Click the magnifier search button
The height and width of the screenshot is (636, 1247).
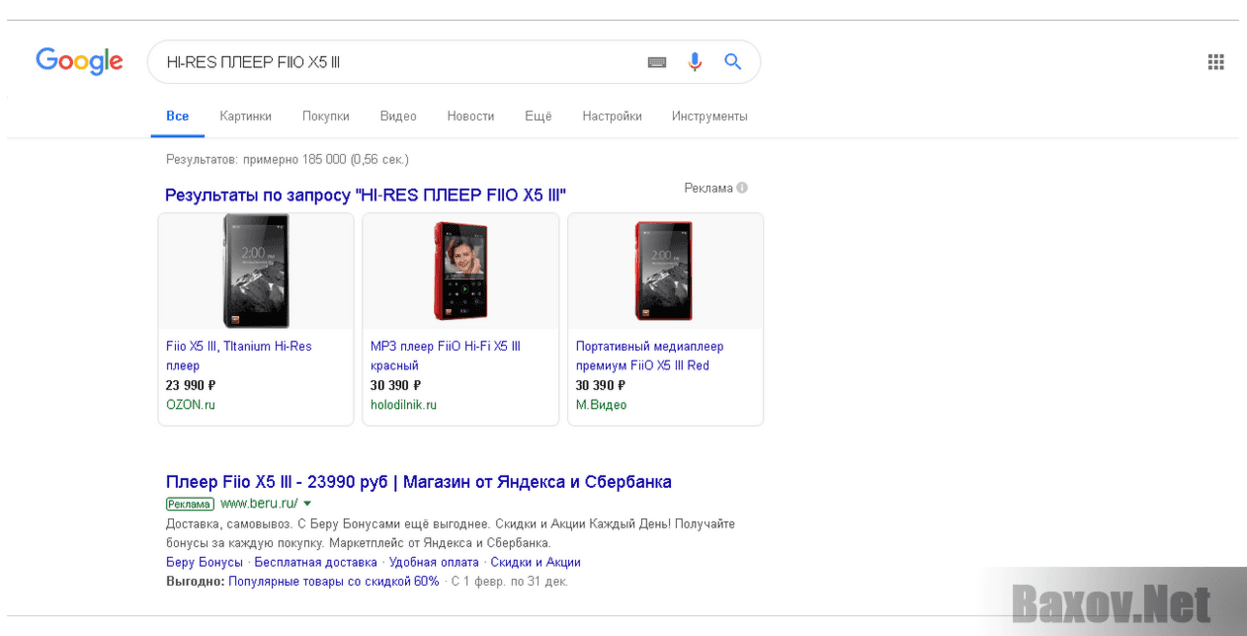733,62
